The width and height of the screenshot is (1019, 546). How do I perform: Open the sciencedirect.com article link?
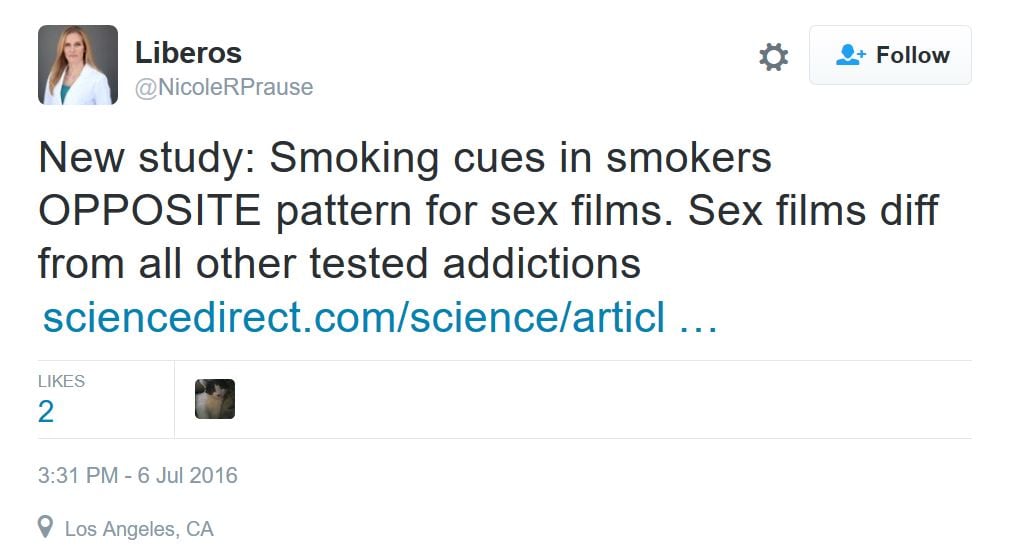click(354, 318)
